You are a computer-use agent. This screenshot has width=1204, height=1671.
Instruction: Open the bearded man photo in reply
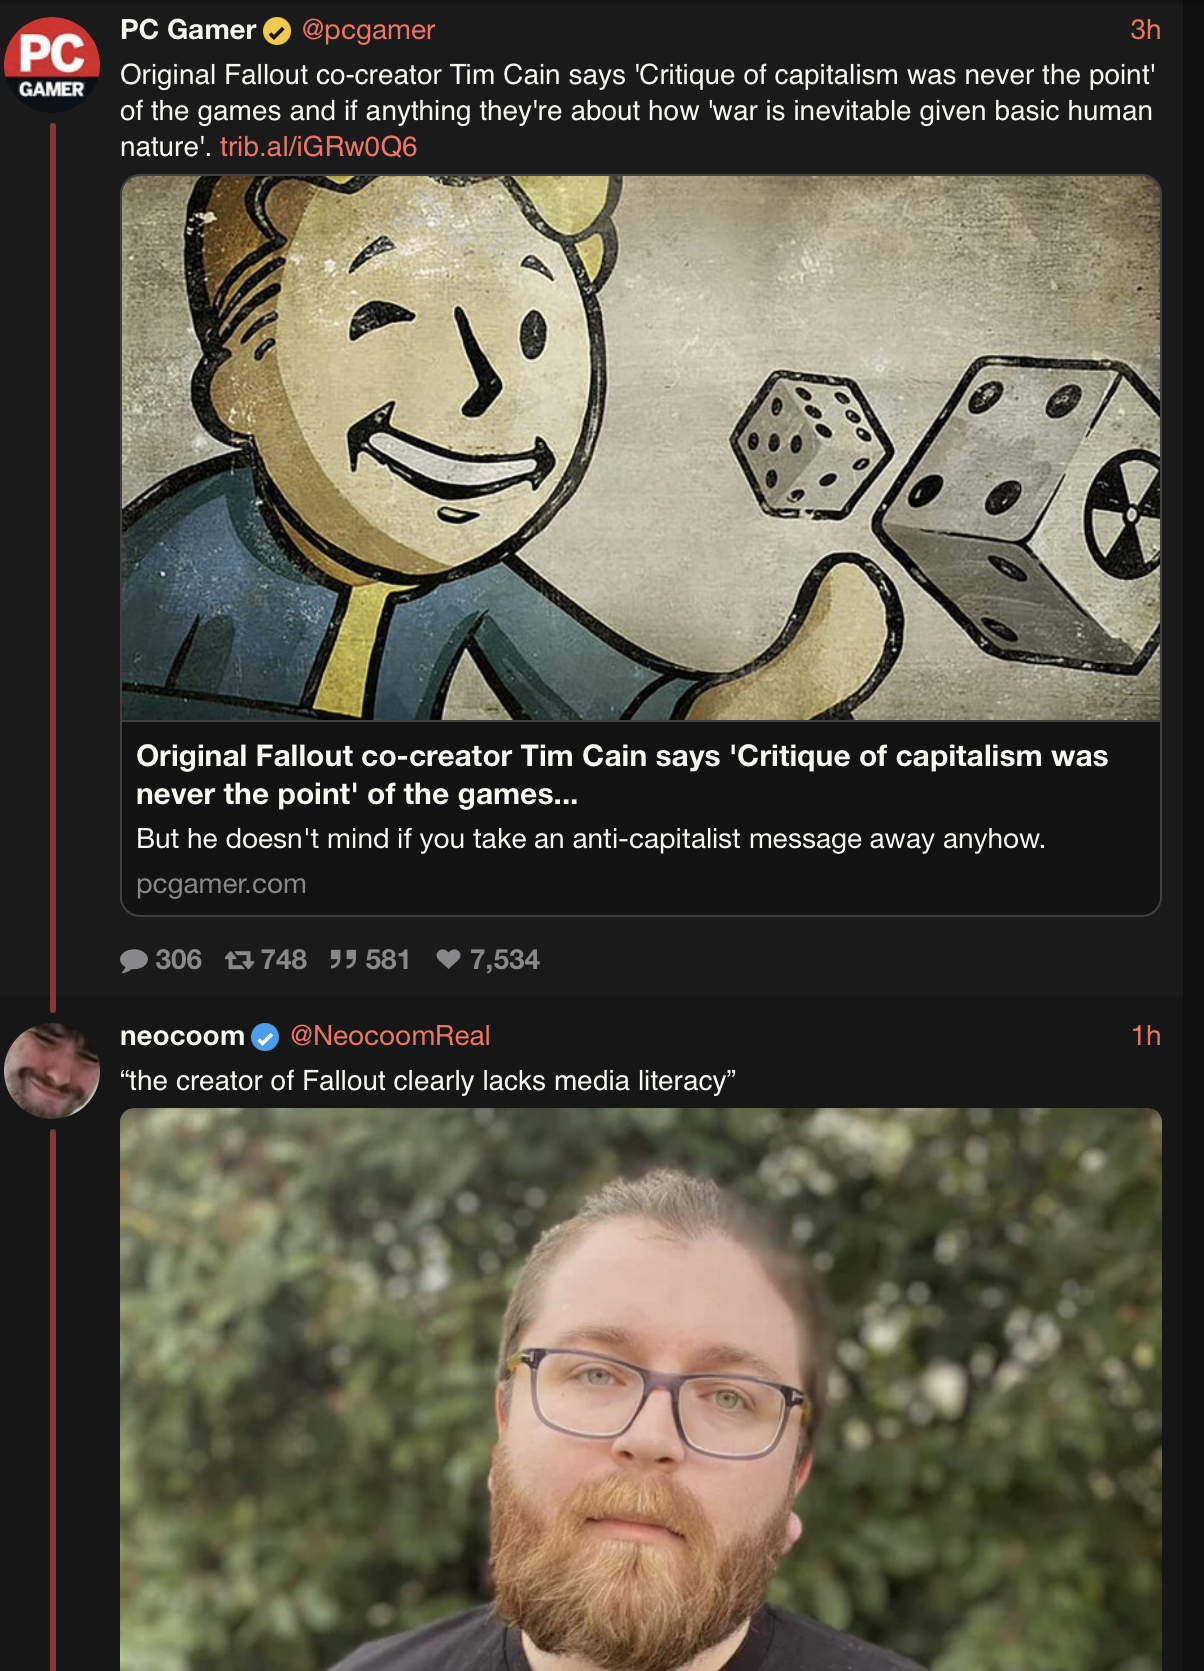pyautogui.click(x=641, y=1389)
